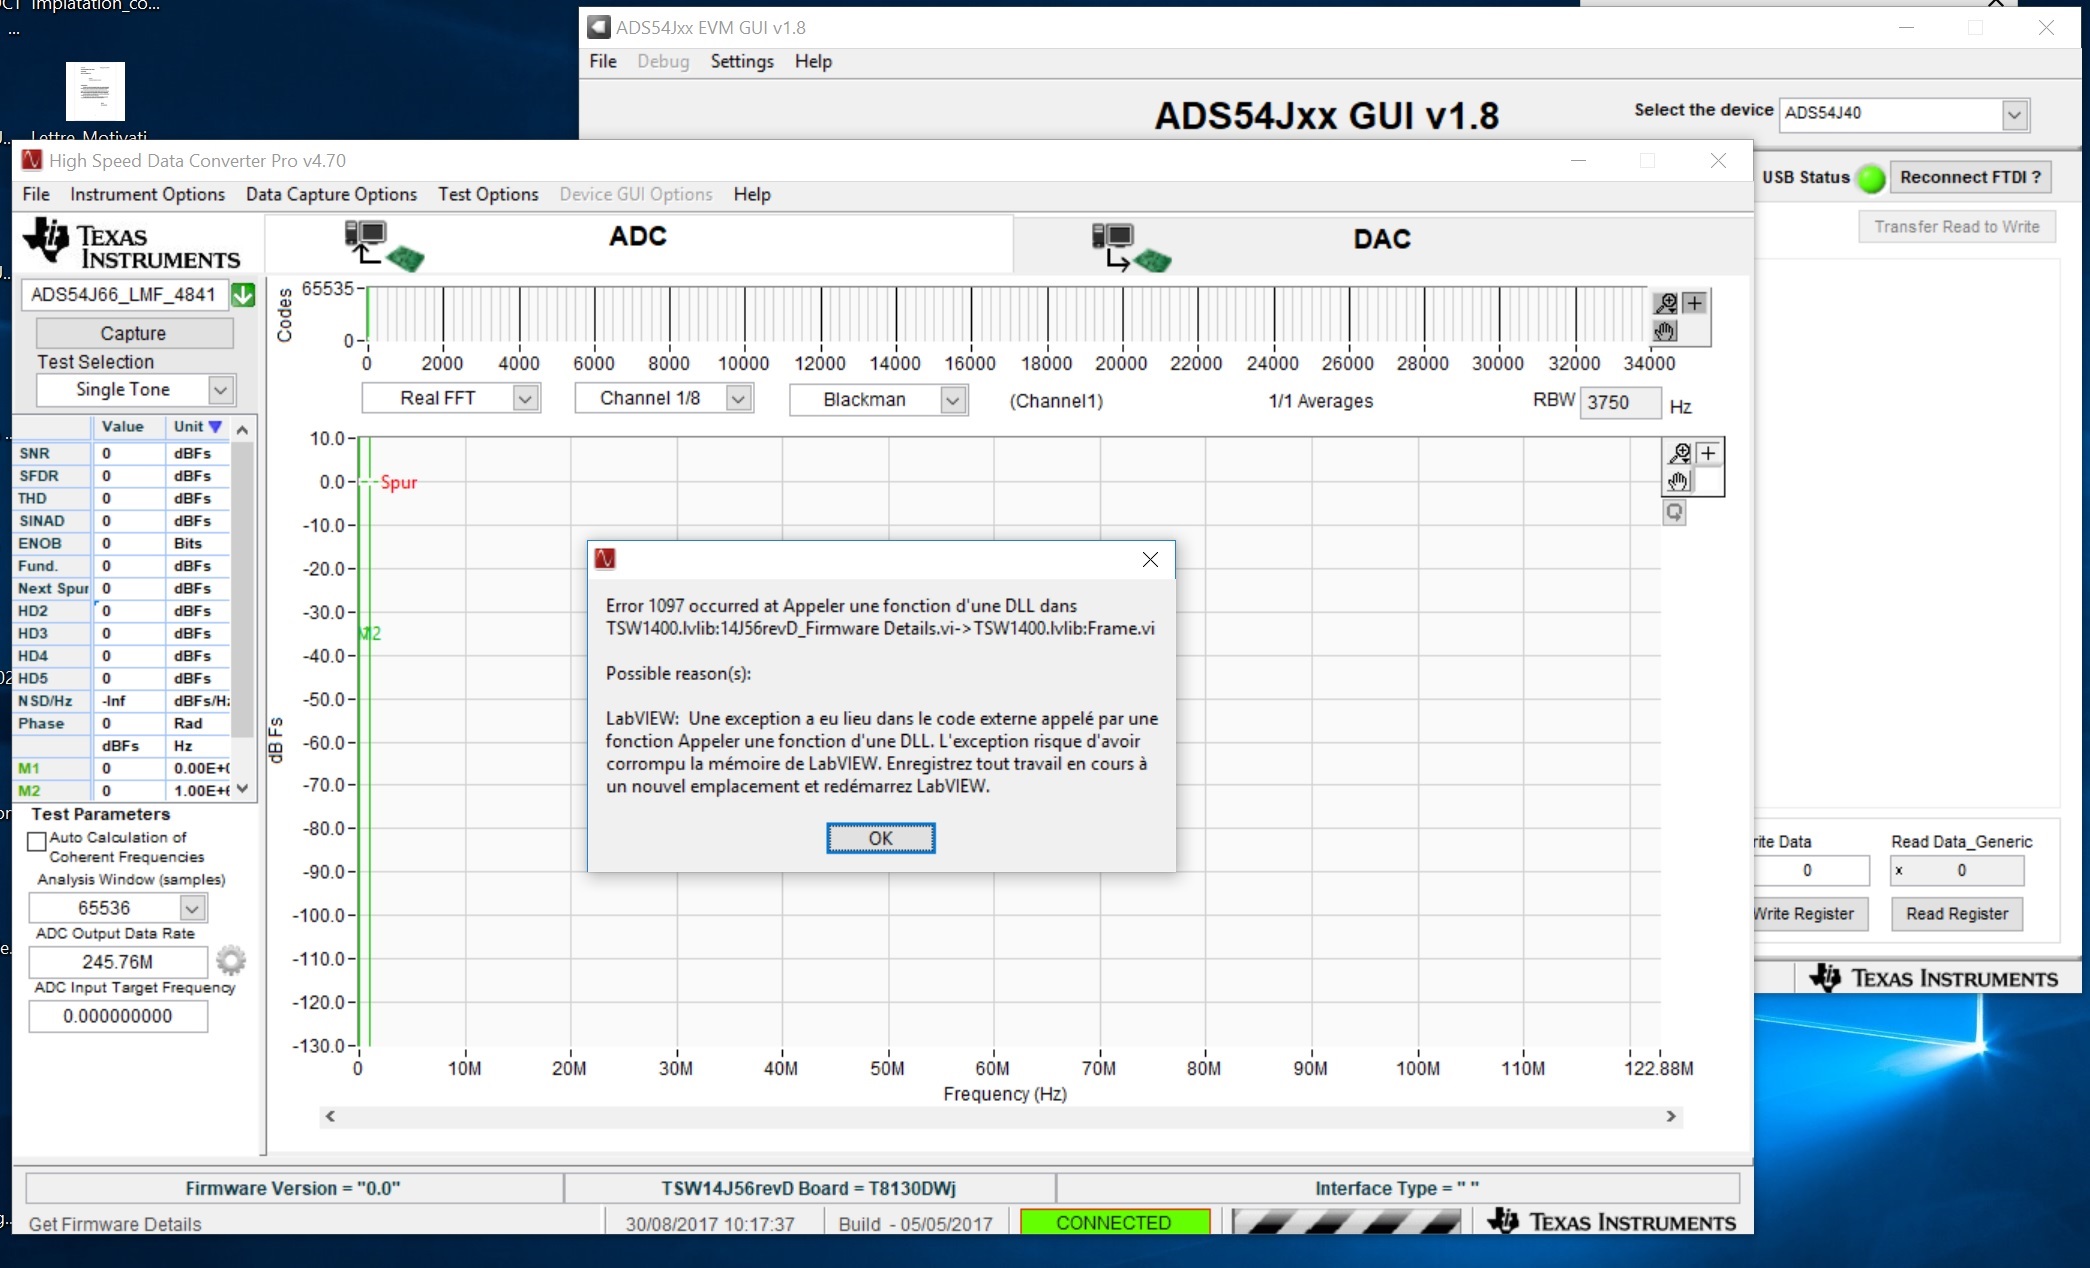Click scroll left arrow below frequency graph
Viewport: 2090px width, 1268px height.
tap(330, 1116)
